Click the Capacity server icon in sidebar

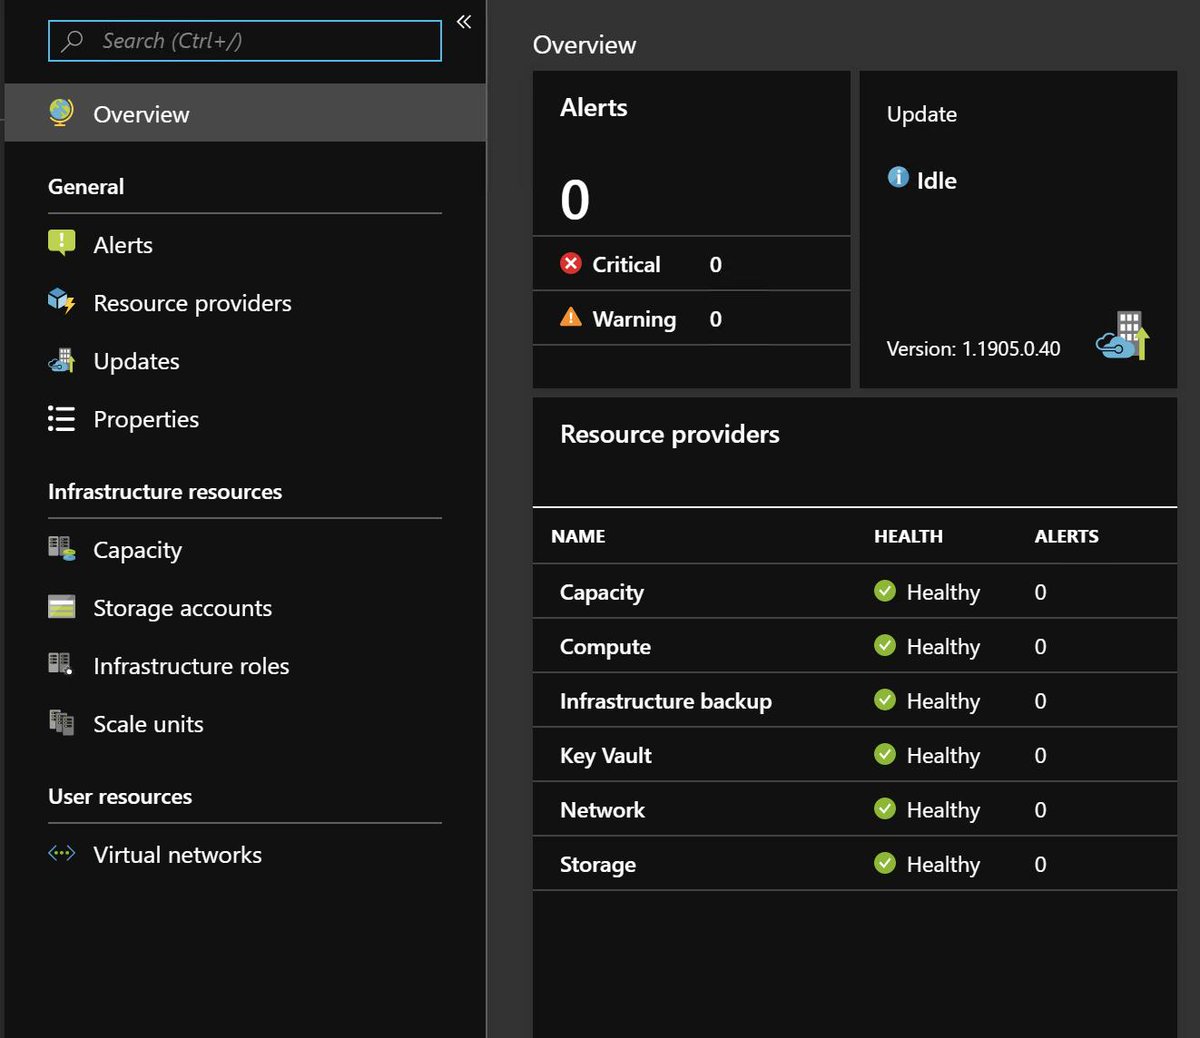click(61, 548)
